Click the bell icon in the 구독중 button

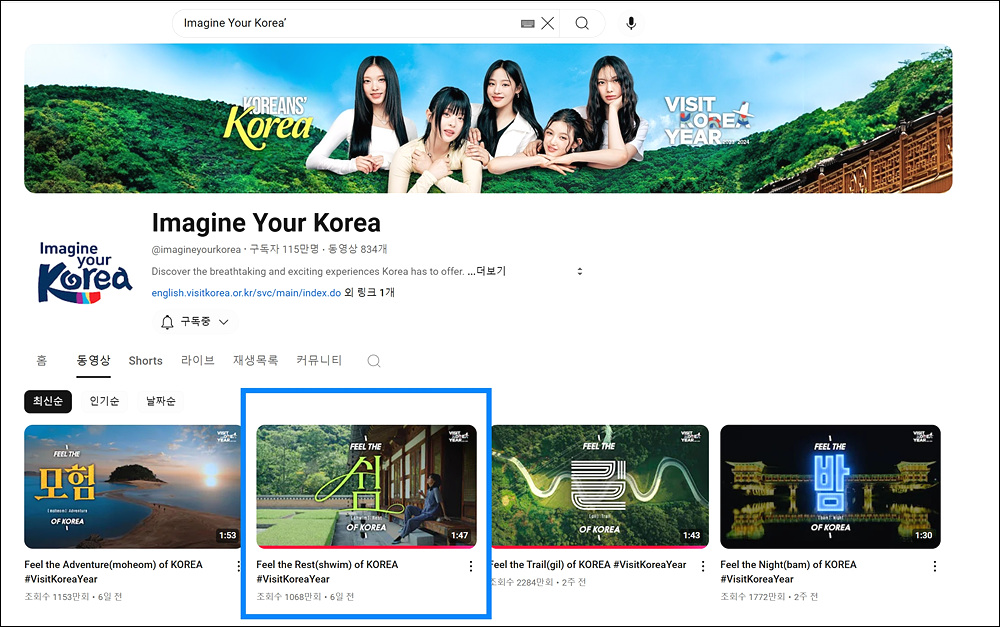click(x=167, y=322)
